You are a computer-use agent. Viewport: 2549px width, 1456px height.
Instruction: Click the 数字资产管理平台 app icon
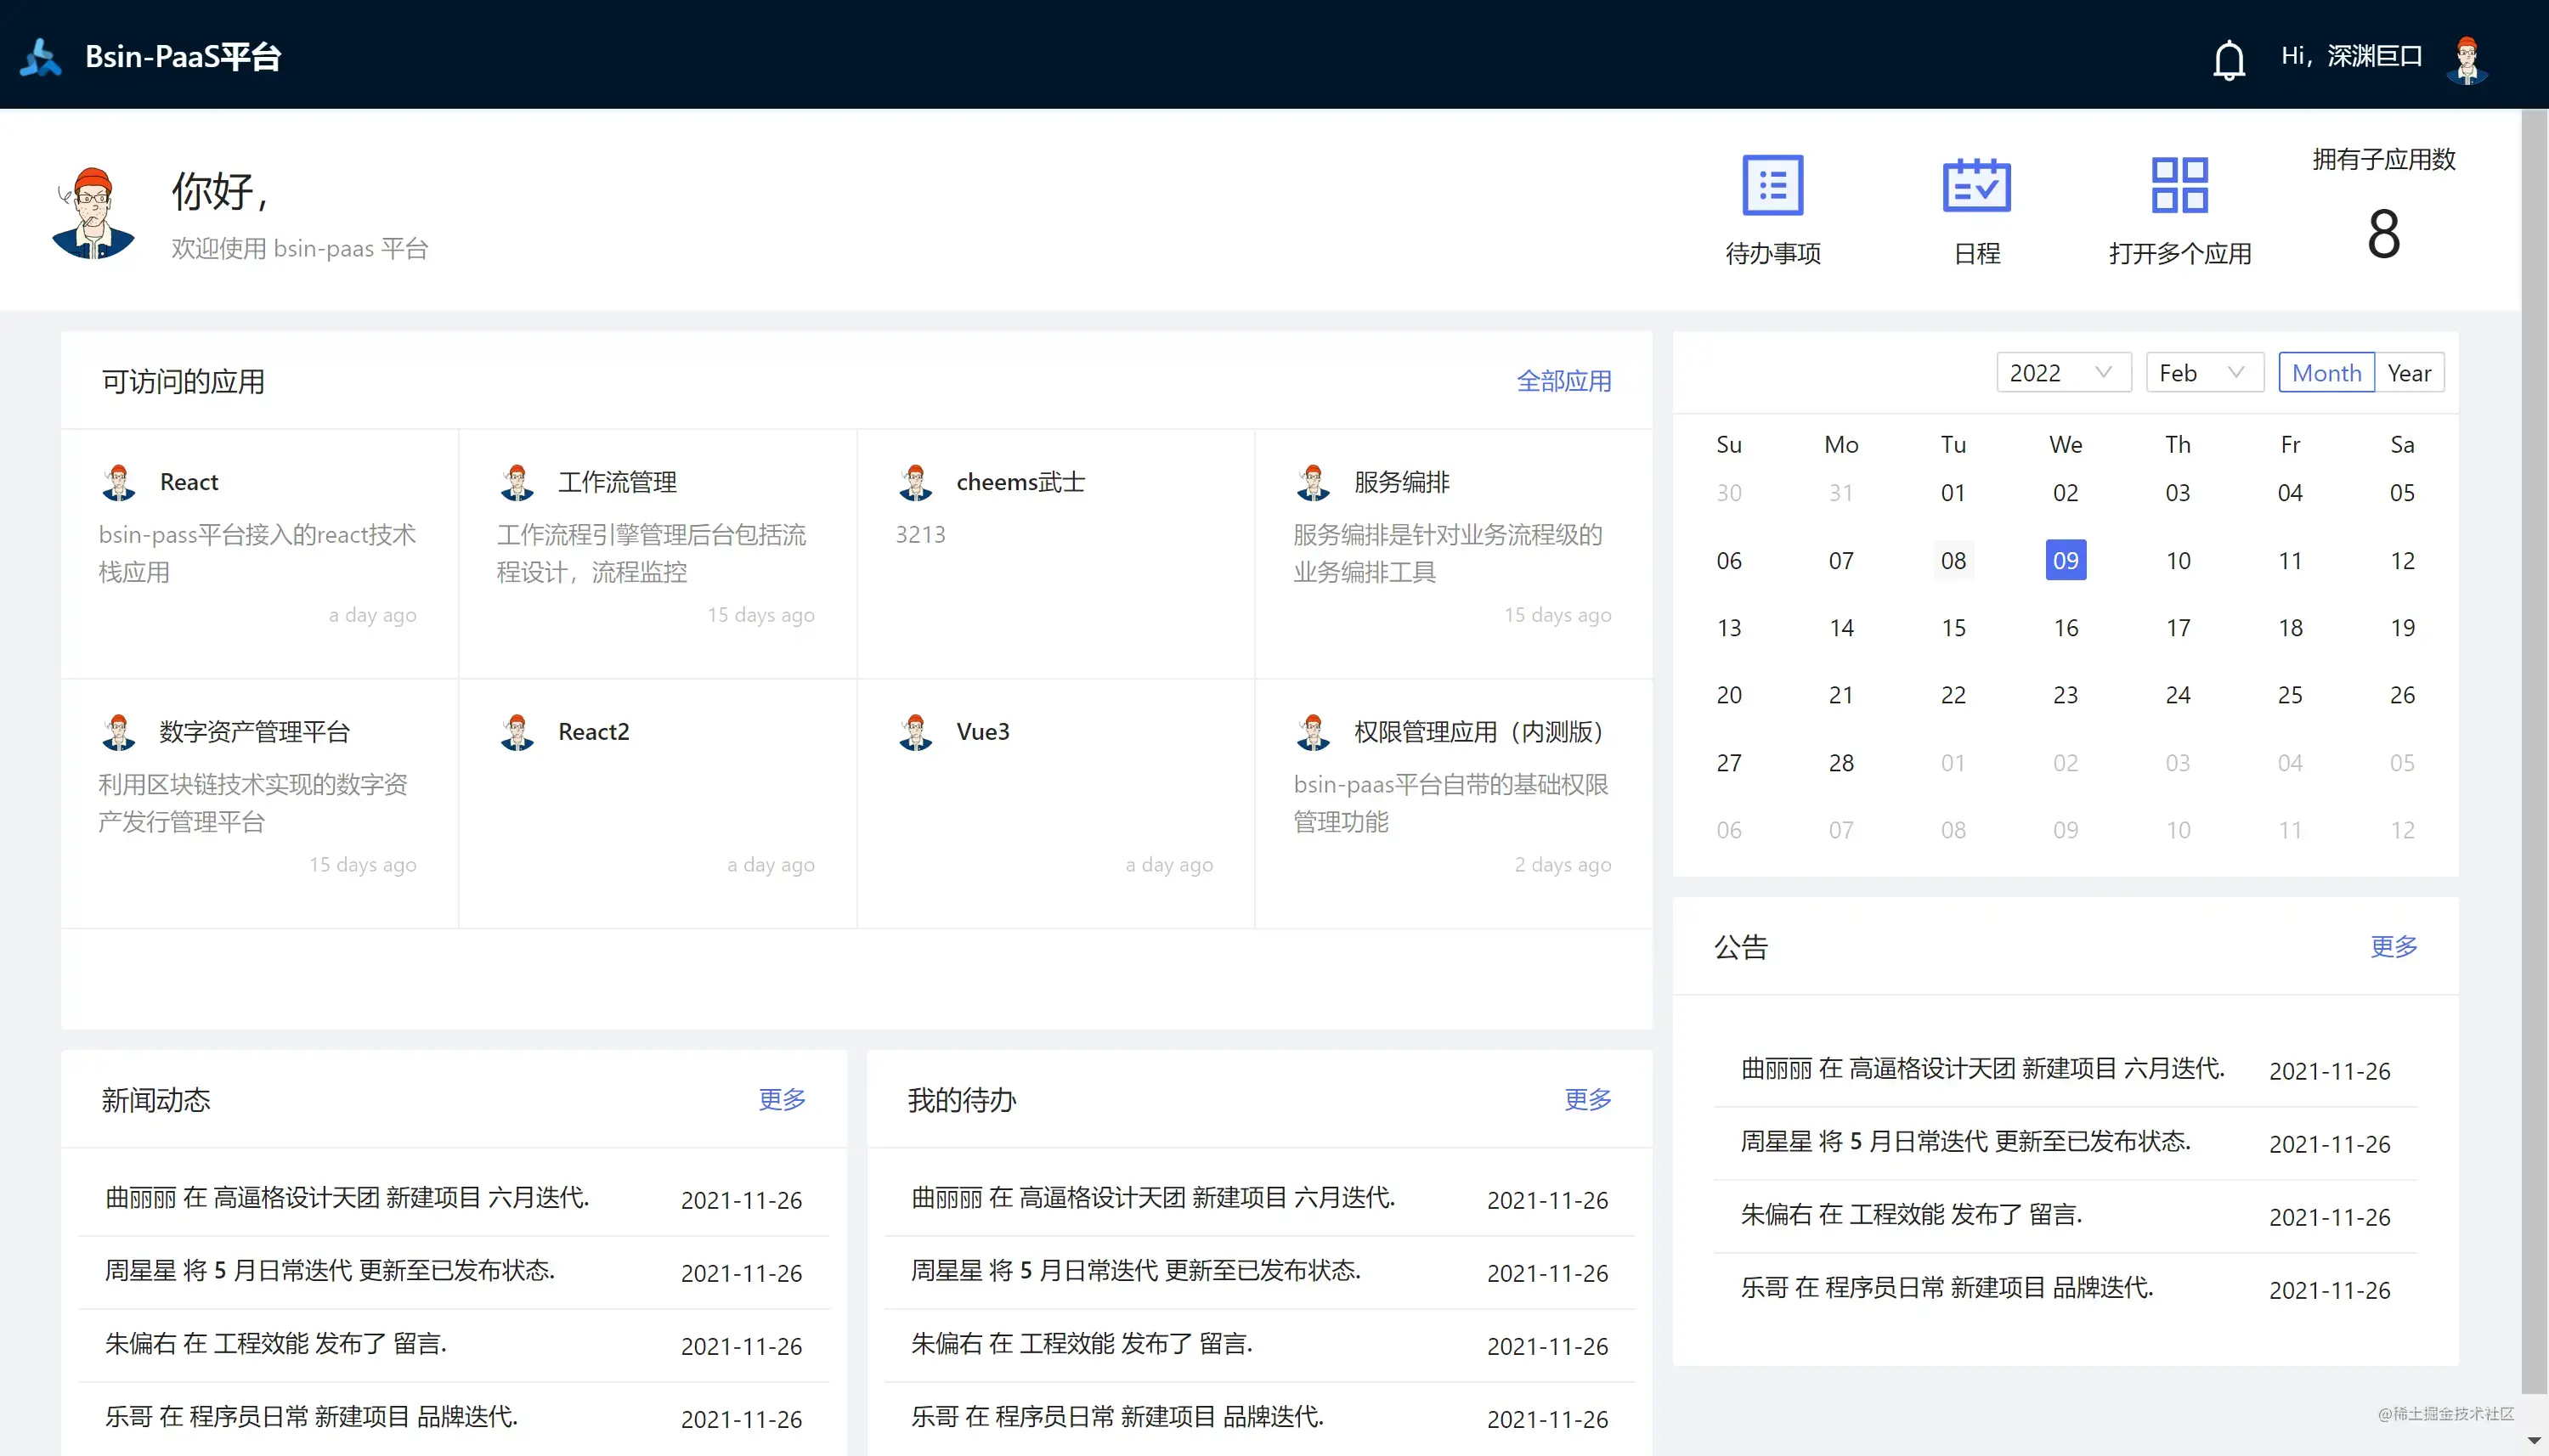click(120, 731)
